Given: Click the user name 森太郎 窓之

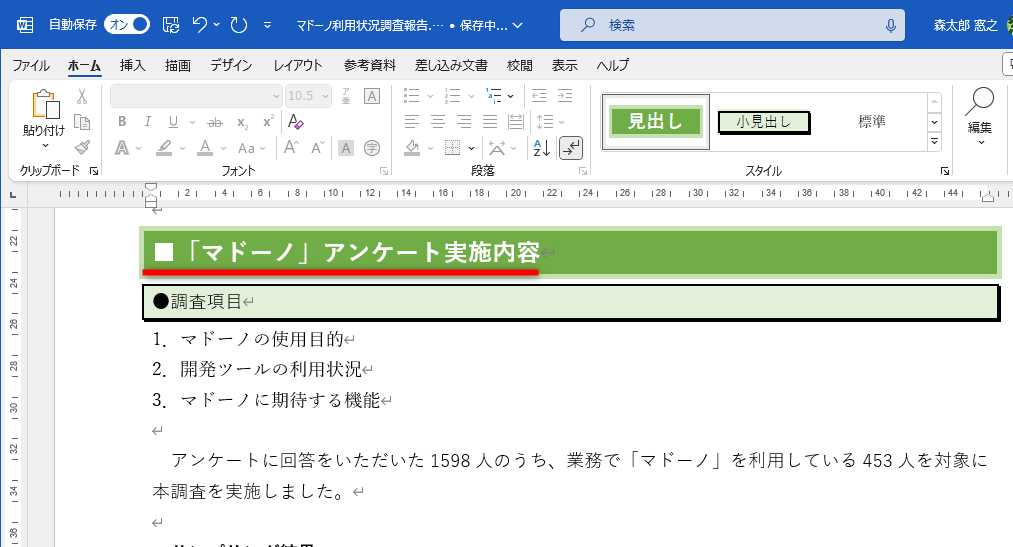Looking at the screenshot, I should 965,25.
